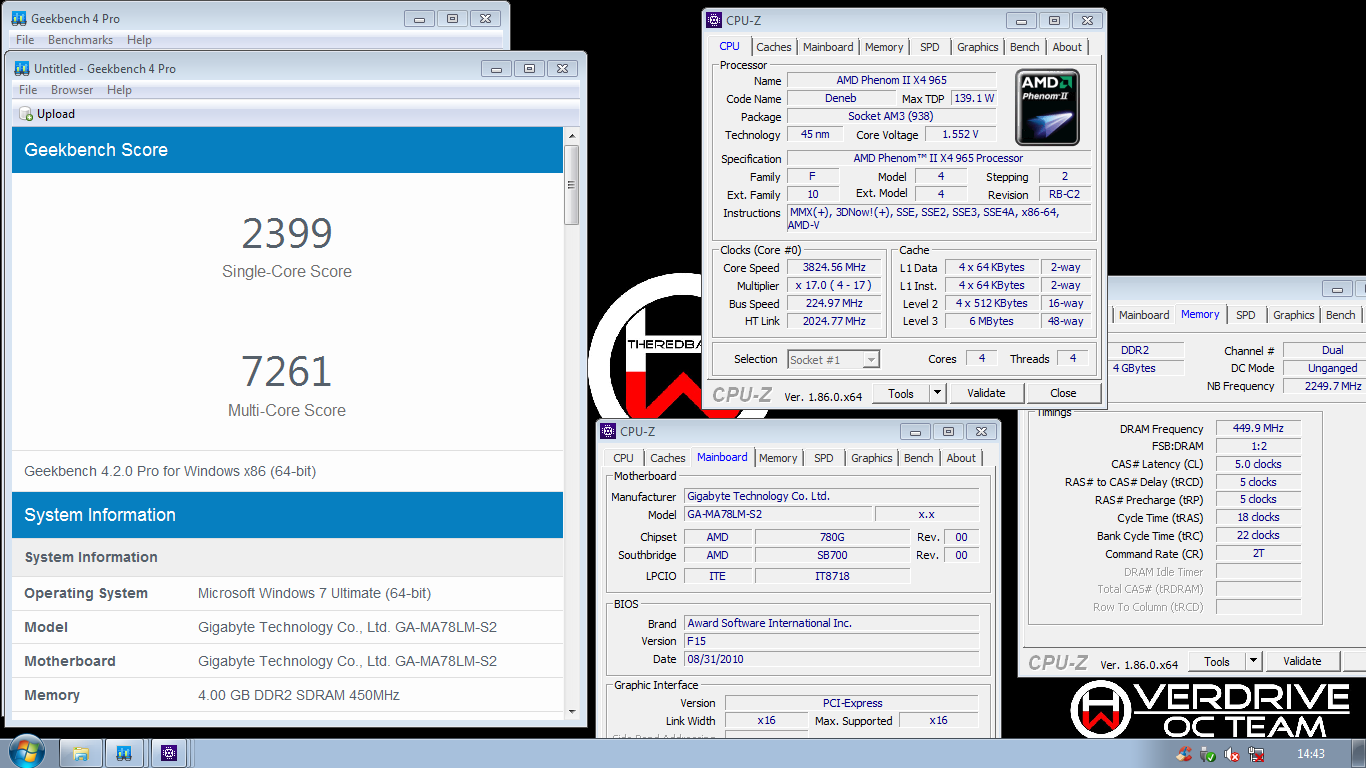
Task: Click Microsoft Windows 7 Ultimate (64-bit) value
Action: pyautogui.click(x=314, y=593)
